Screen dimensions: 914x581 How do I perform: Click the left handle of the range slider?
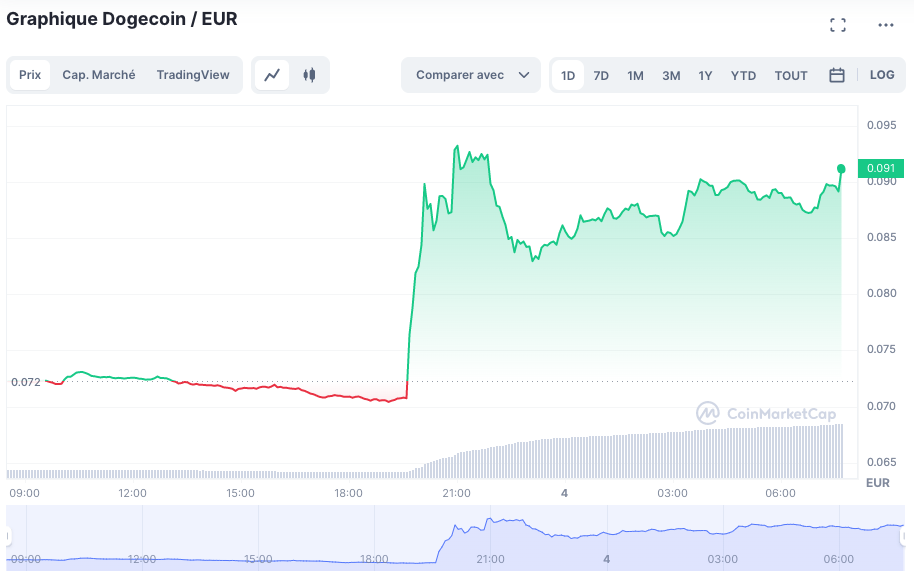click(x=9, y=538)
